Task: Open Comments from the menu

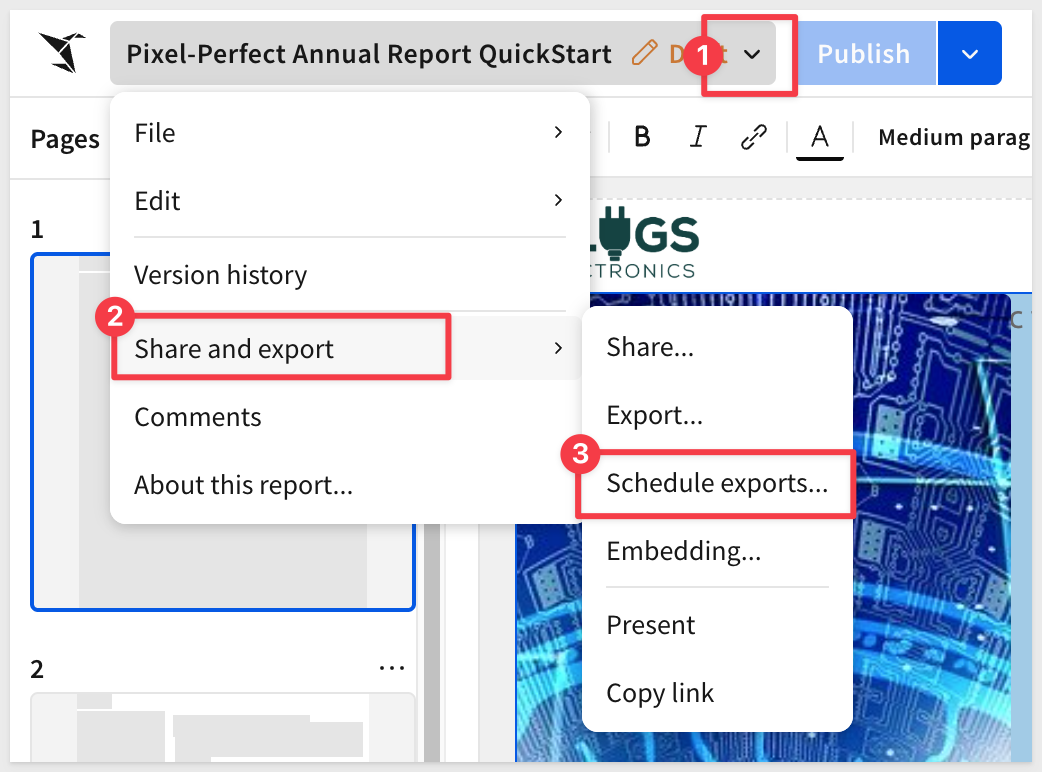Action: click(198, 417)
